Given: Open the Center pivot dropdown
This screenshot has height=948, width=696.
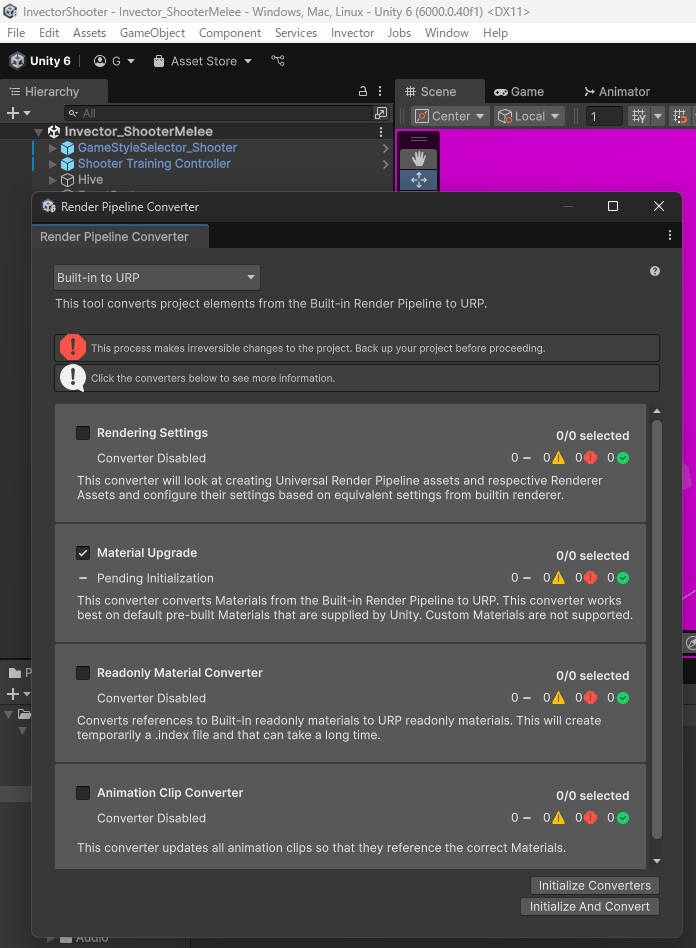Looking at the screenshot, I should coord(449,116).
